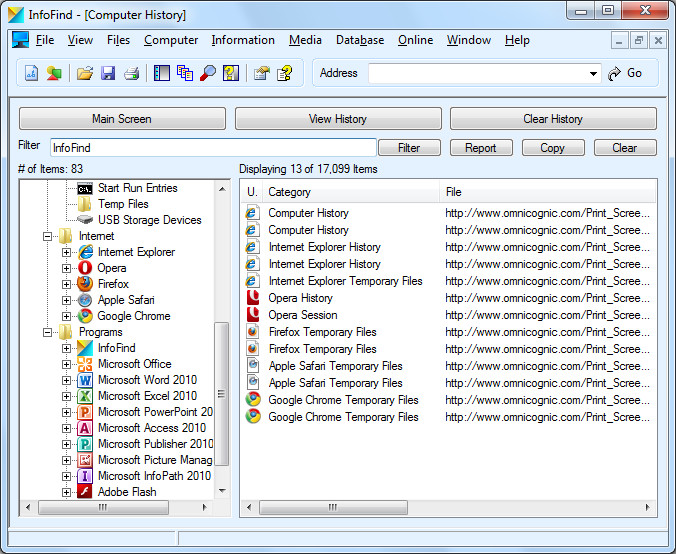
Task: Select the Internet Explorer Temporary Files row
Action: (448, 281)
